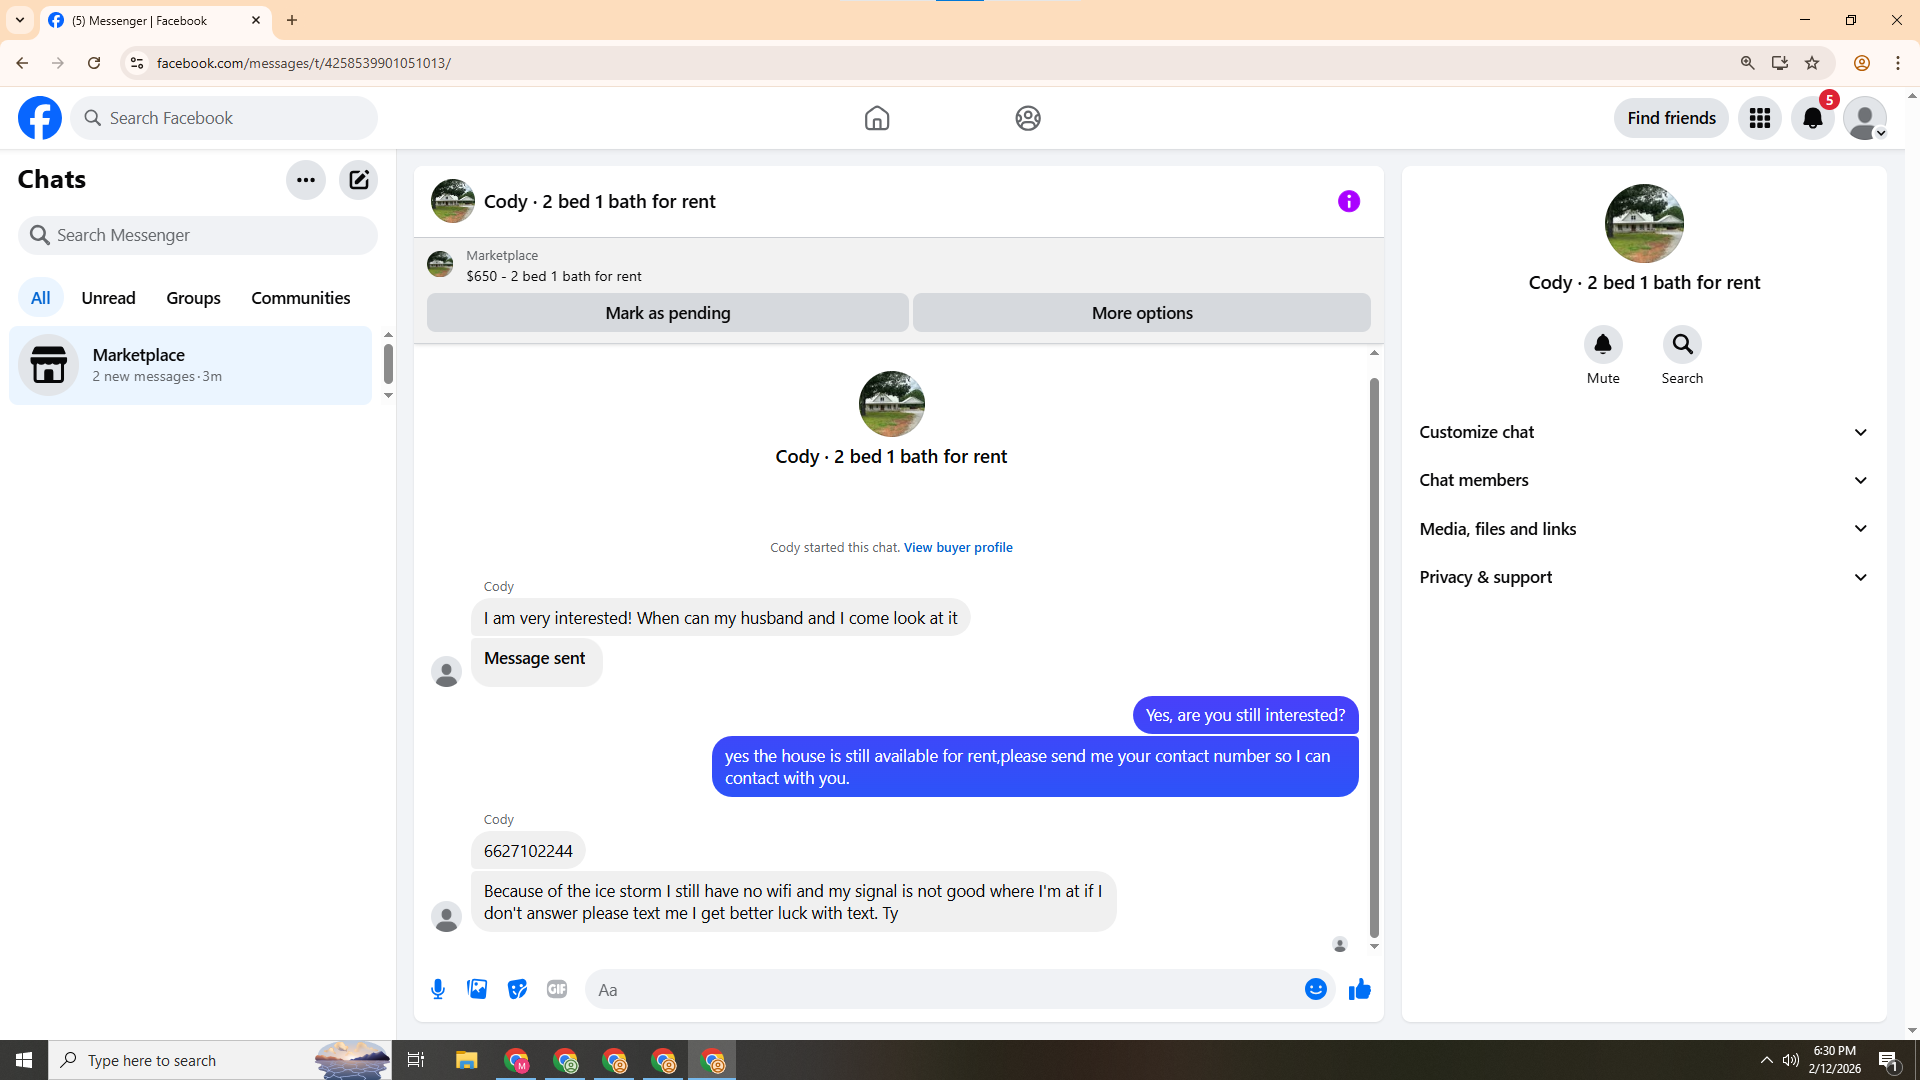
Task: Choose a sticker icon
Action: click(517, 989)
